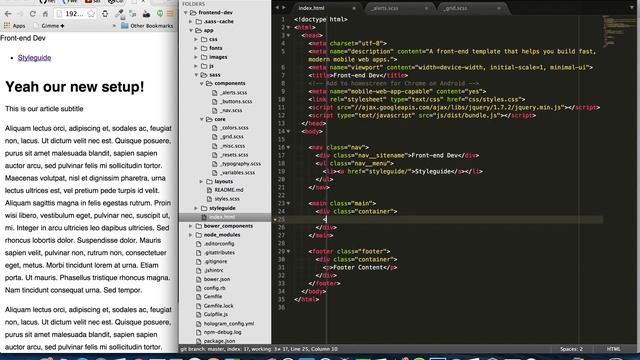Open config.rb file
Screen dimensions: 640x360
(214, 288)
